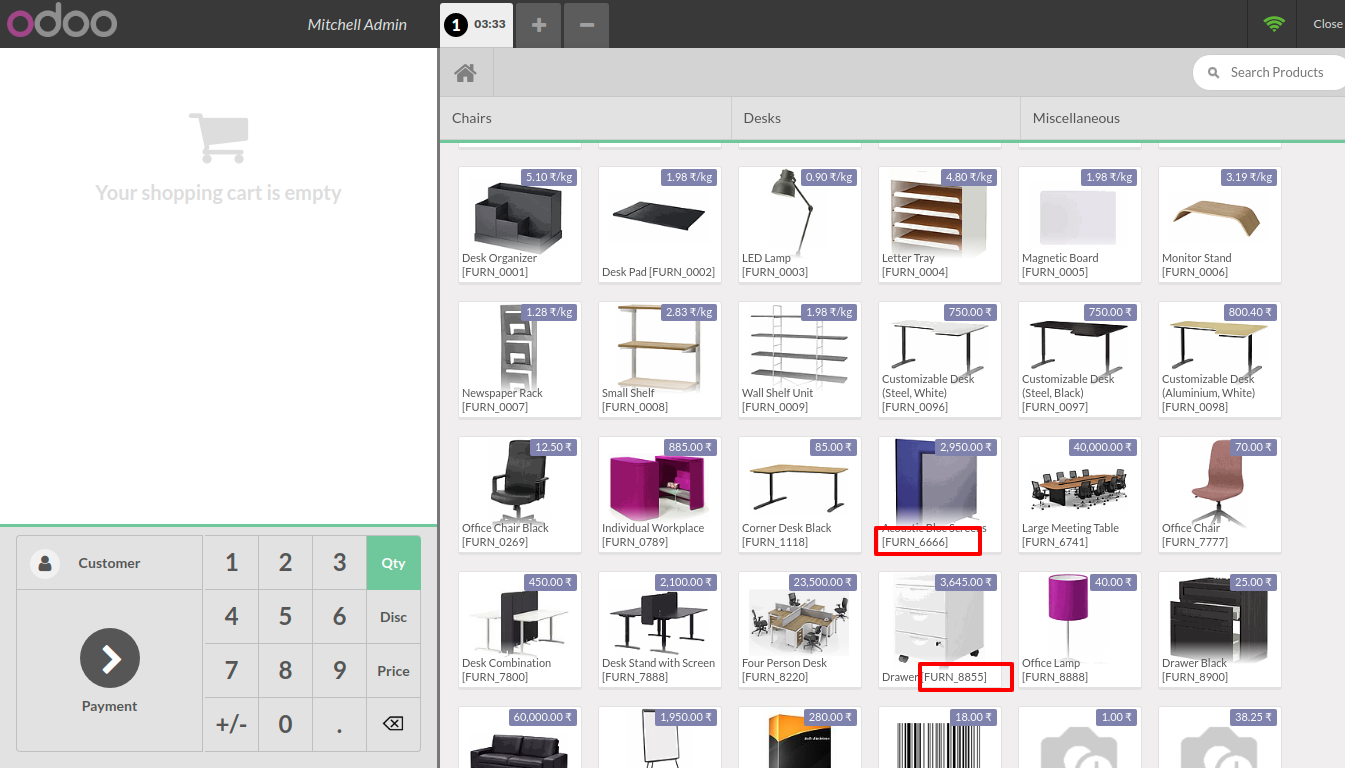Screen dimensions: 1345x768
Task: Click the Payment arrow circle icon
Action: pos(110,658)
